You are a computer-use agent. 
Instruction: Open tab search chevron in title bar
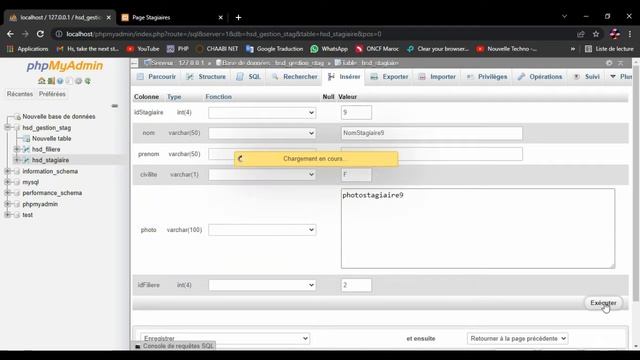[x=564, y=16]
